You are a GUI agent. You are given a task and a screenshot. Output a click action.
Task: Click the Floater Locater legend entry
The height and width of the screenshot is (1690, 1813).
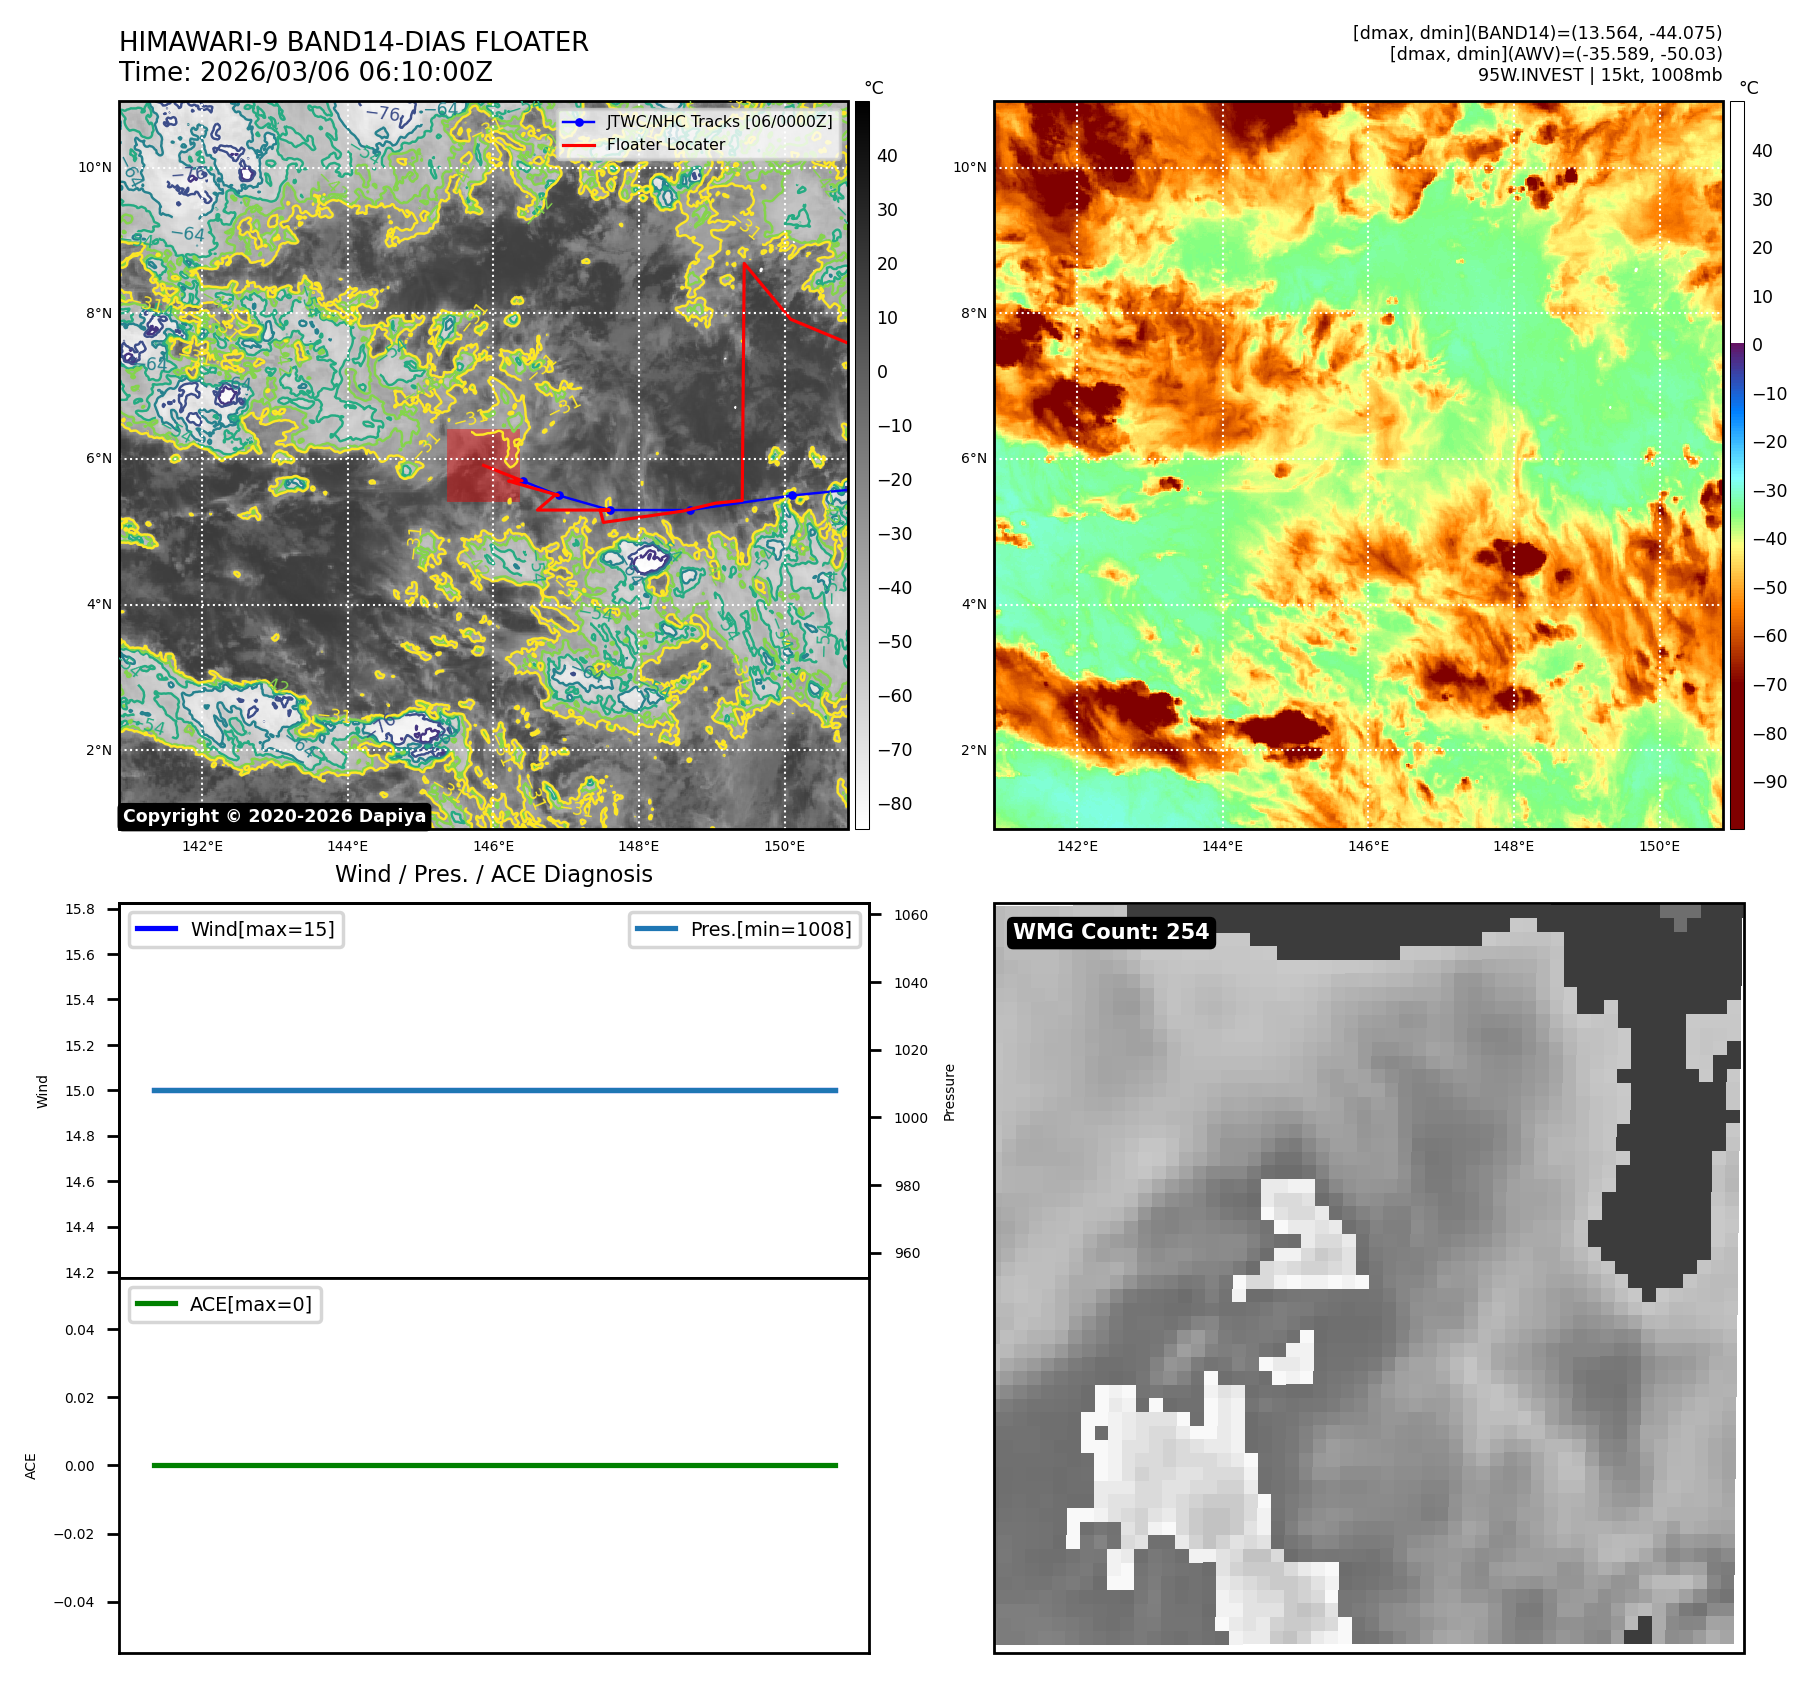coord(665,144)
